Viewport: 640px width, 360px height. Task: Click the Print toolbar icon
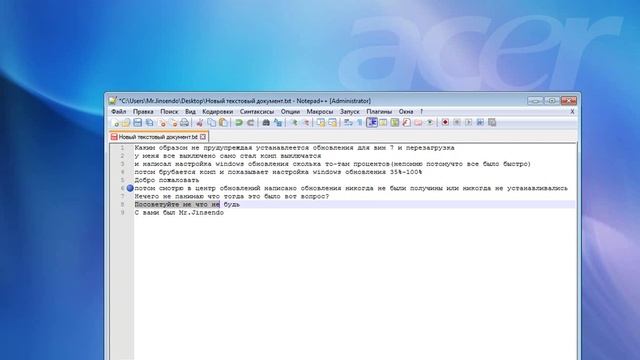point(184,122)
